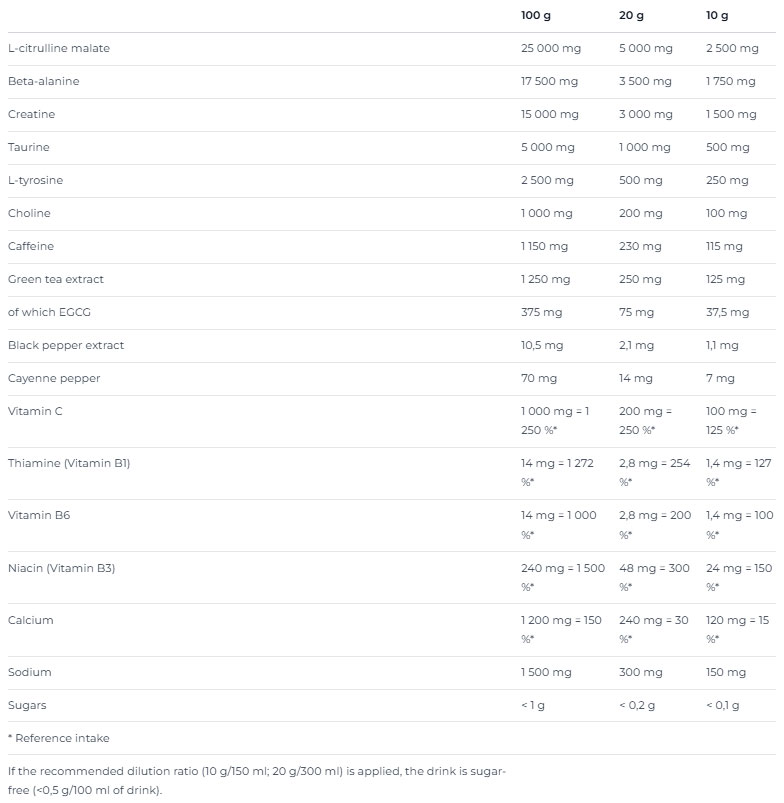Select the Creatine row label
Screen dimensions: 784x803
click(x=32, y=114)
